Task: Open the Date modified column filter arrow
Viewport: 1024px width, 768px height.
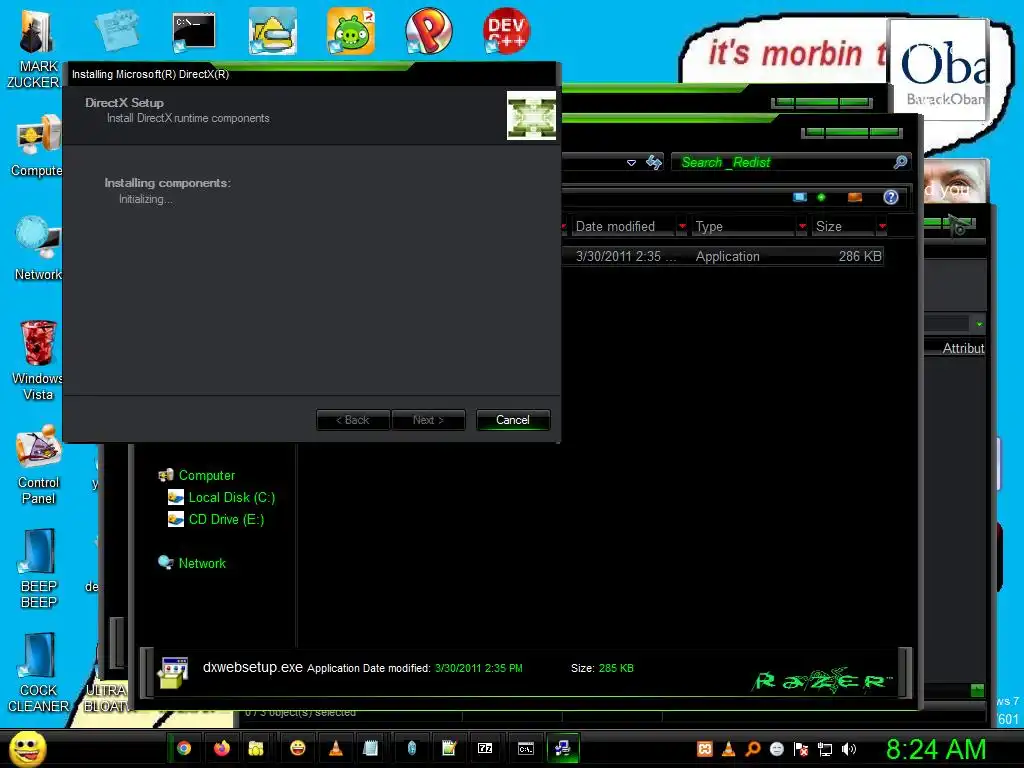Action: 682,227
